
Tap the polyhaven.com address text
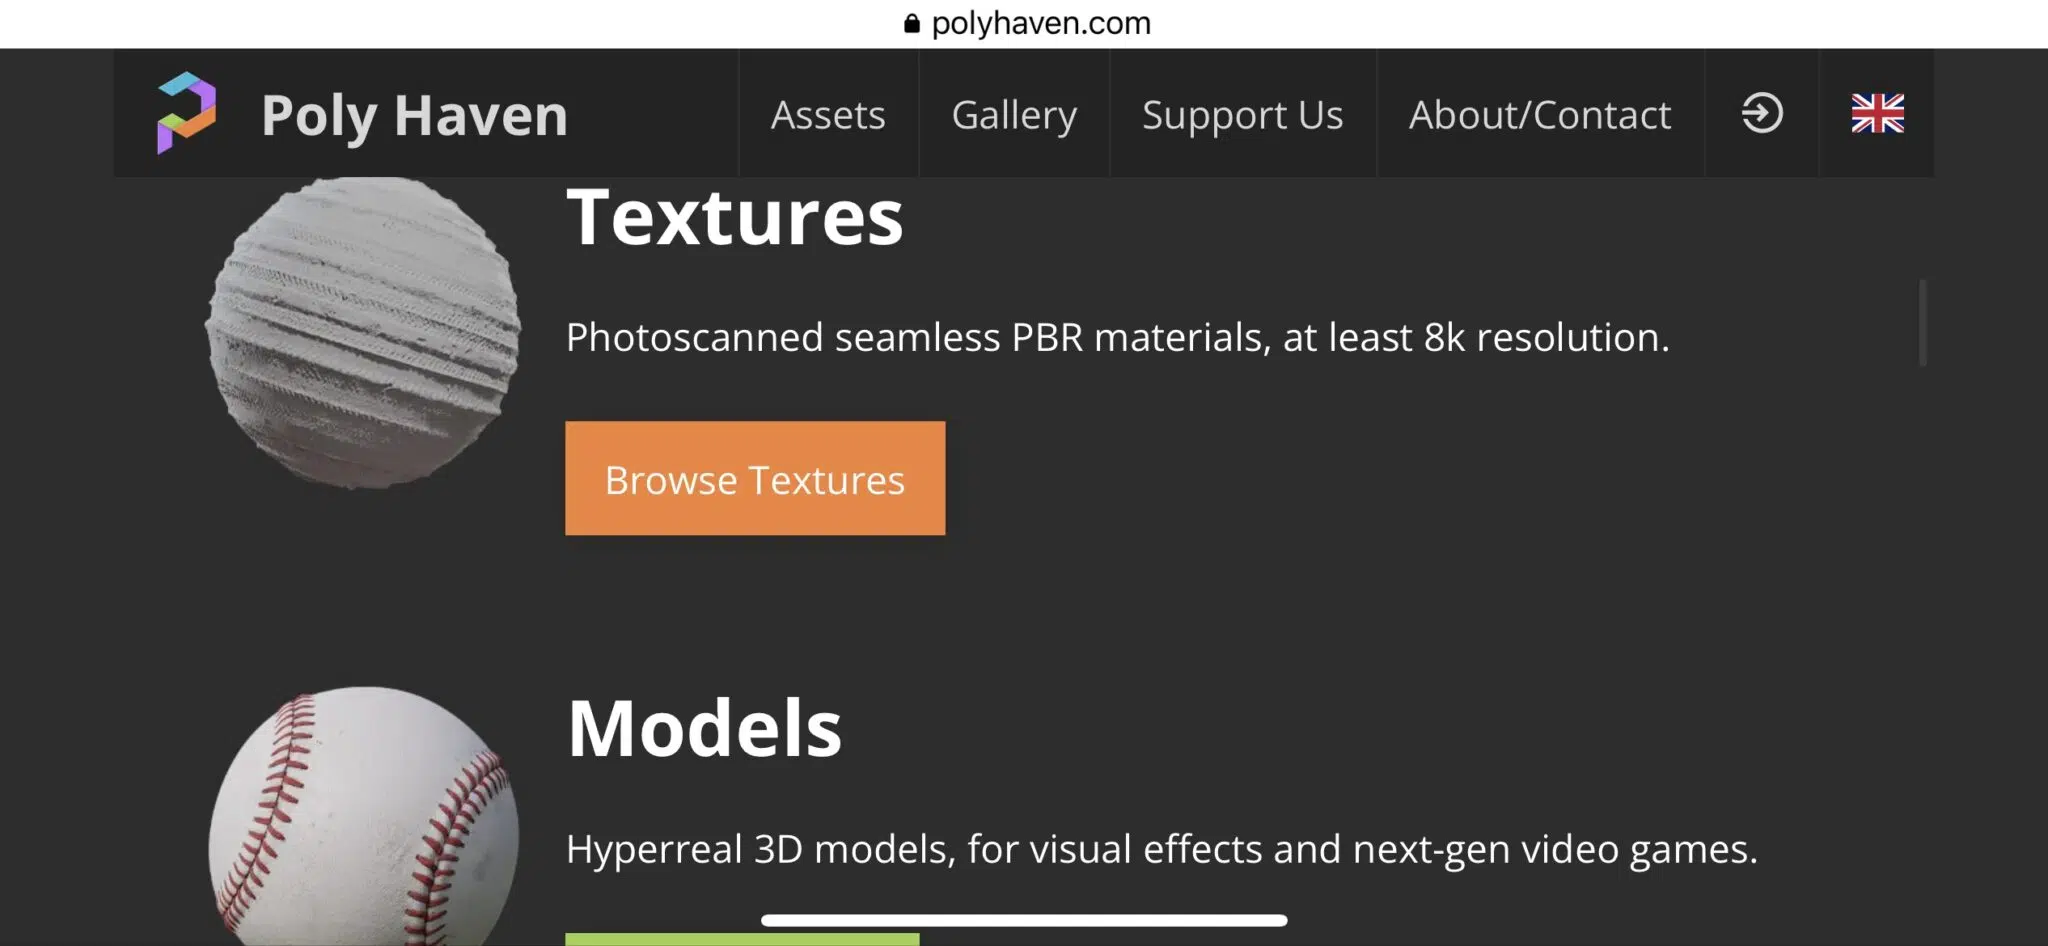[1040, 23]
